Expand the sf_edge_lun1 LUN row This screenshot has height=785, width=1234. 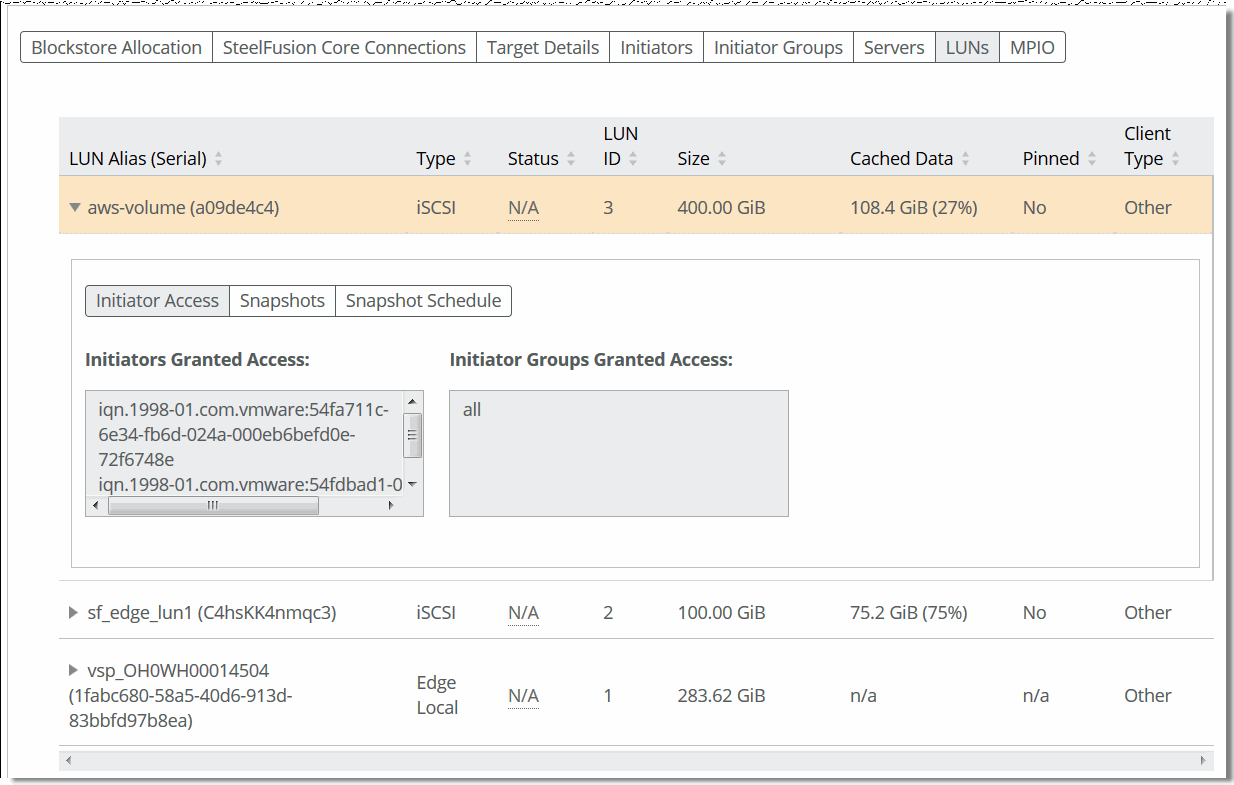point(73,613)
